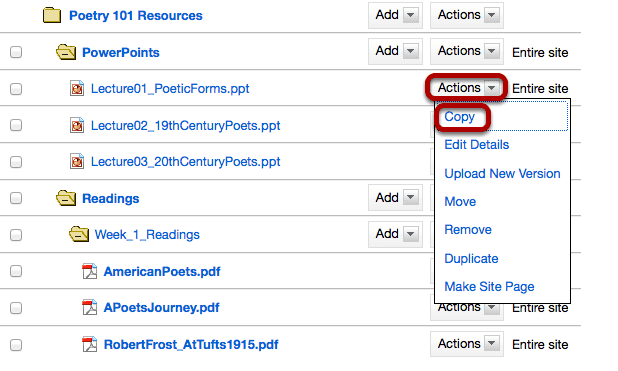Click Entire site text in RobertFrost_AtTufts1915.pdf row
The height and width of the screenshot is (371, 618).
click(540, 345)
